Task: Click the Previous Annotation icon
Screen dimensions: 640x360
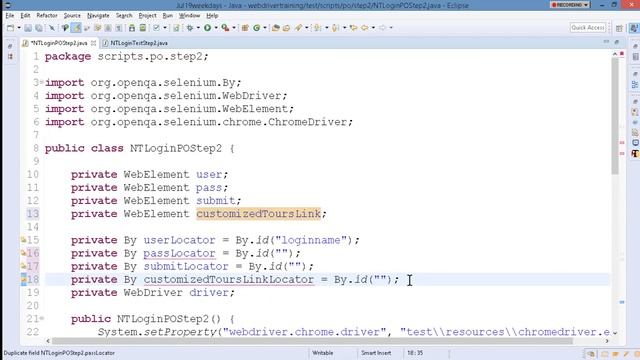Action: tap(335, 28)
